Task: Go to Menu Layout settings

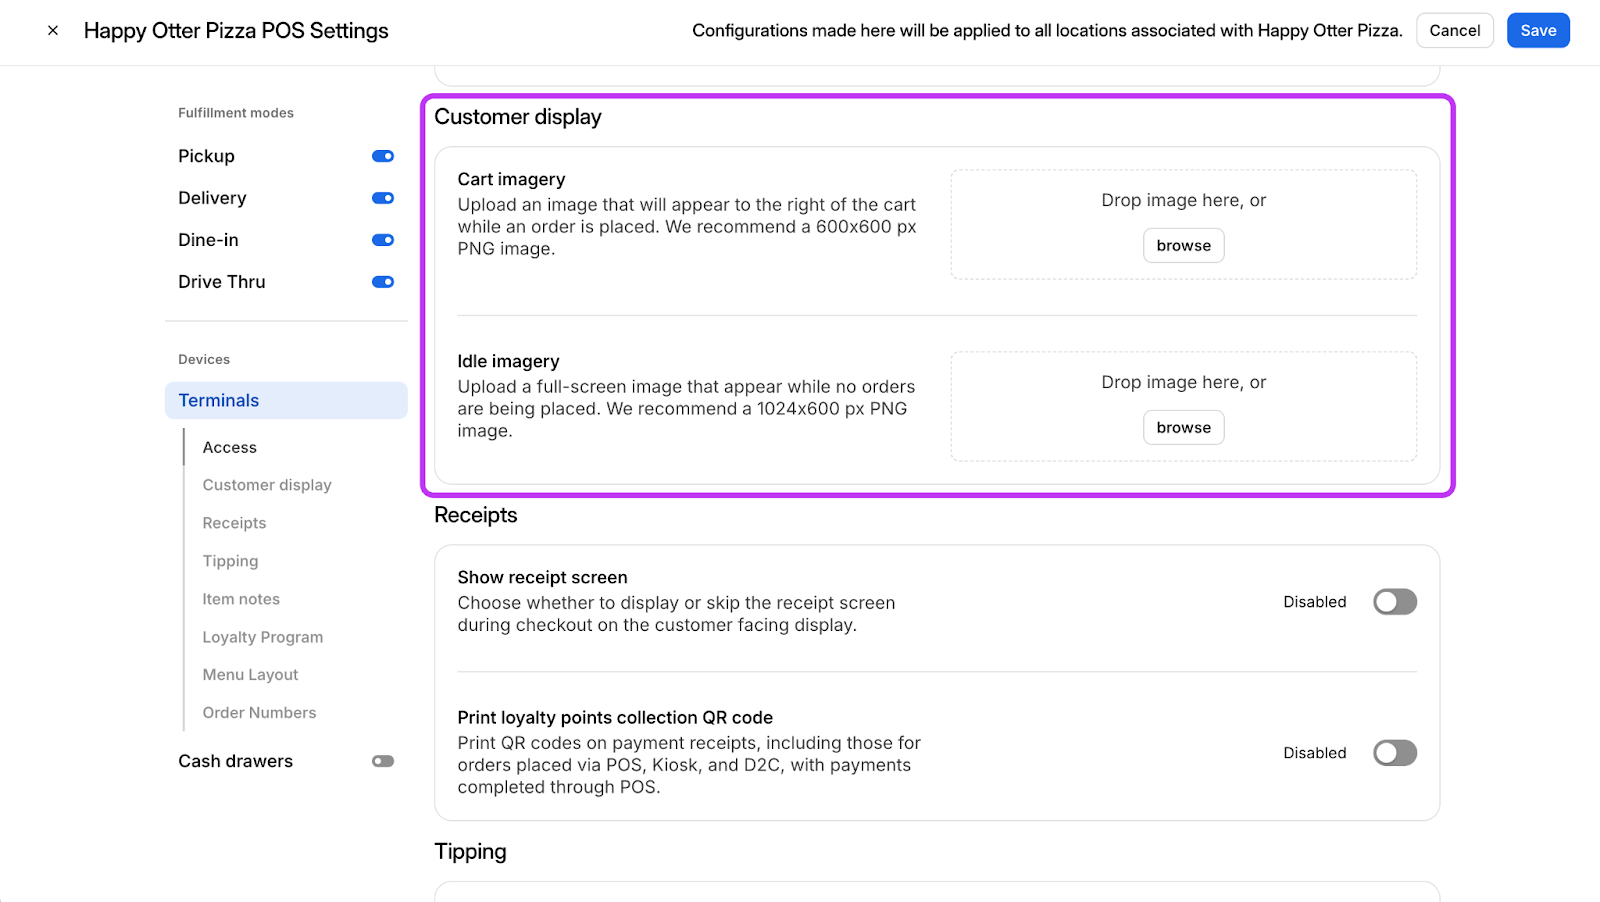Action: pos(250,675)
